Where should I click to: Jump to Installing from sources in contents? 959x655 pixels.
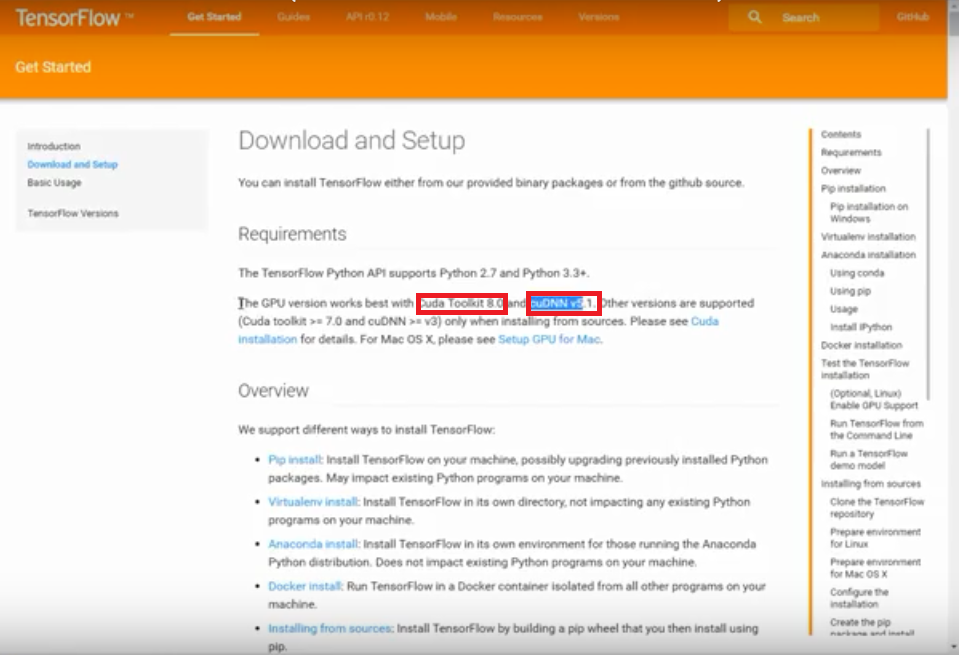(x=870, y=484)
